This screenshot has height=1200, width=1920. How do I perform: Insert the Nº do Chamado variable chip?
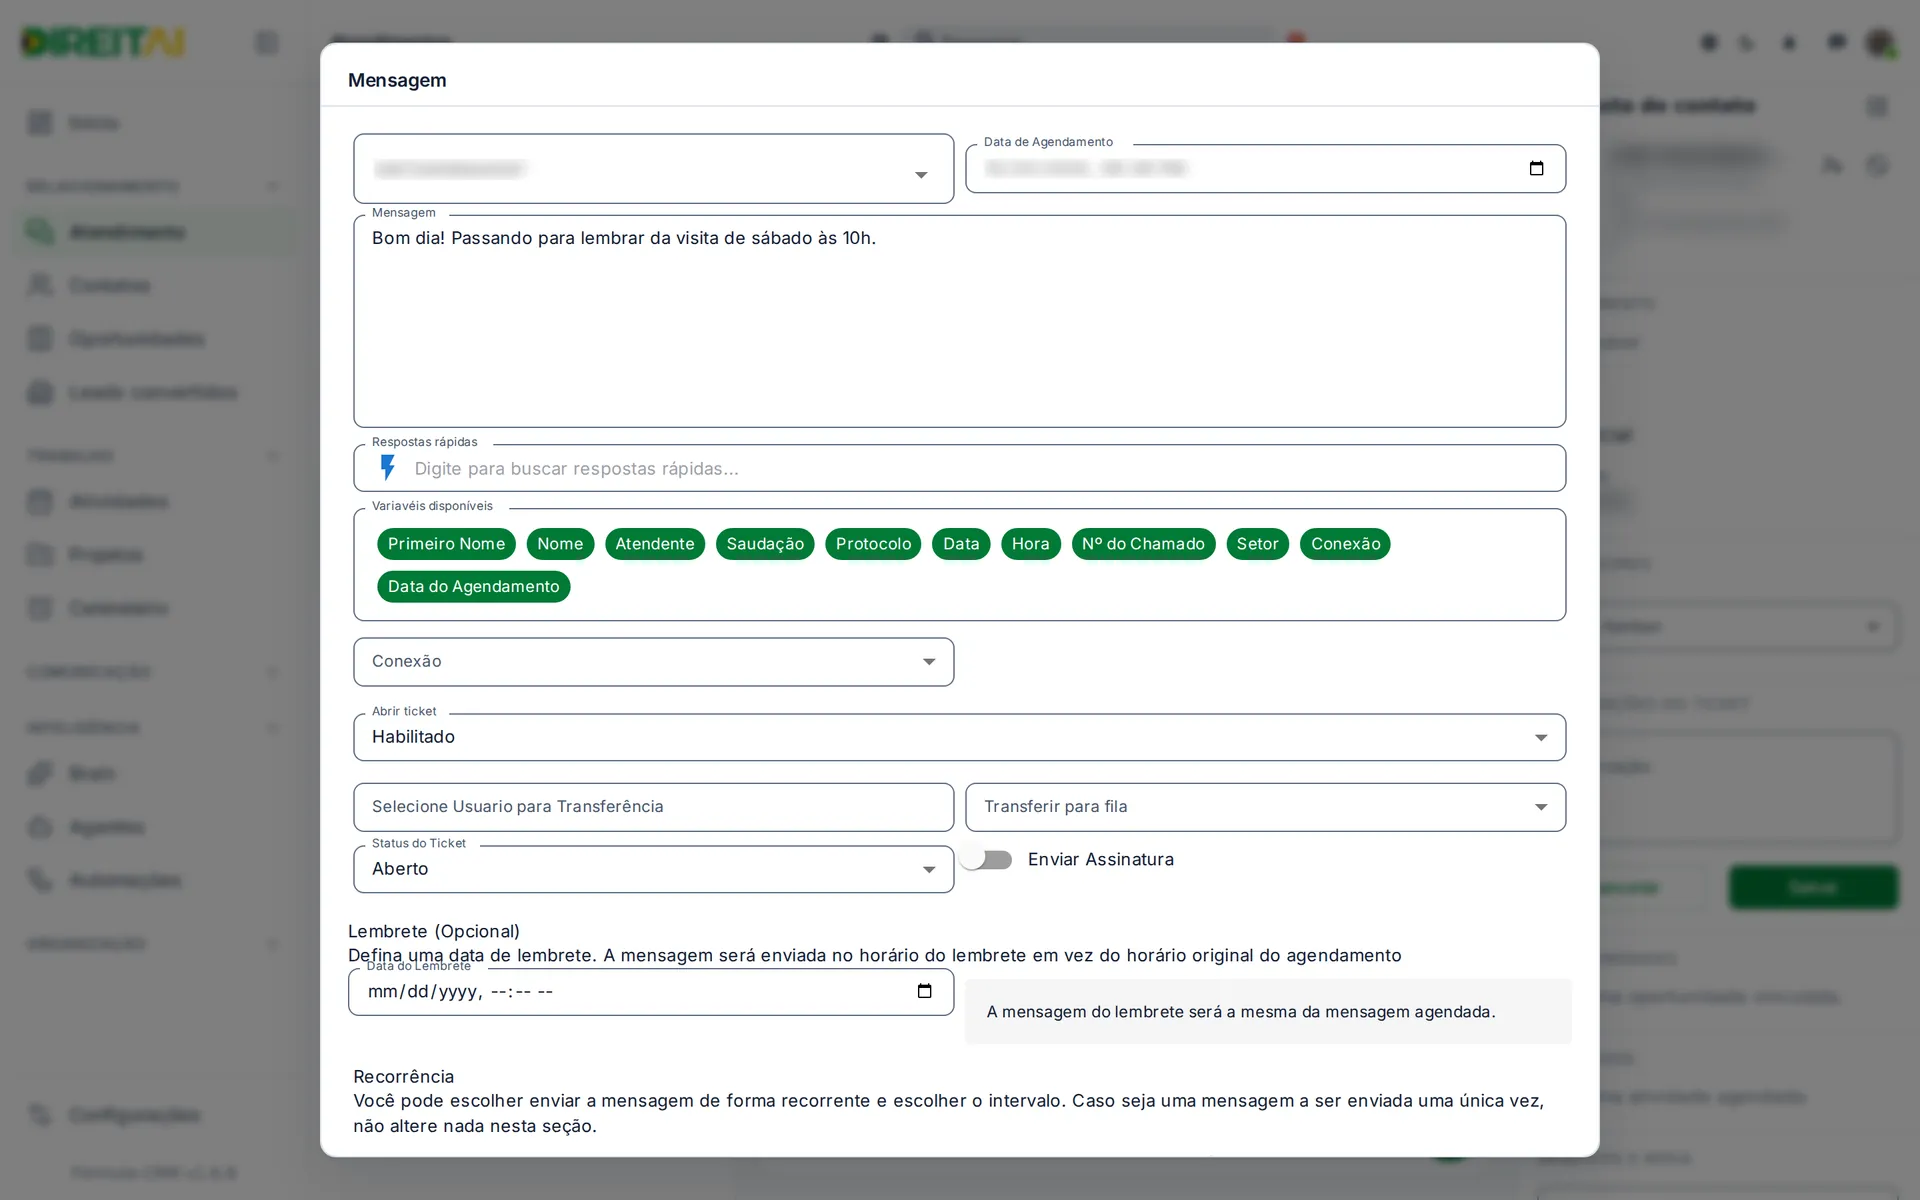pyautogui.click(x=1143, y=544)
